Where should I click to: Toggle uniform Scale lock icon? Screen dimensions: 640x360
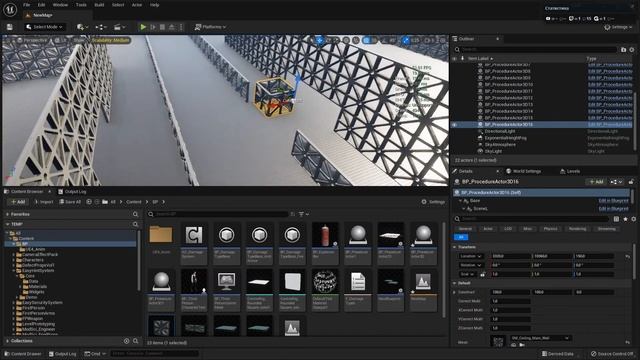pos(482,274)
